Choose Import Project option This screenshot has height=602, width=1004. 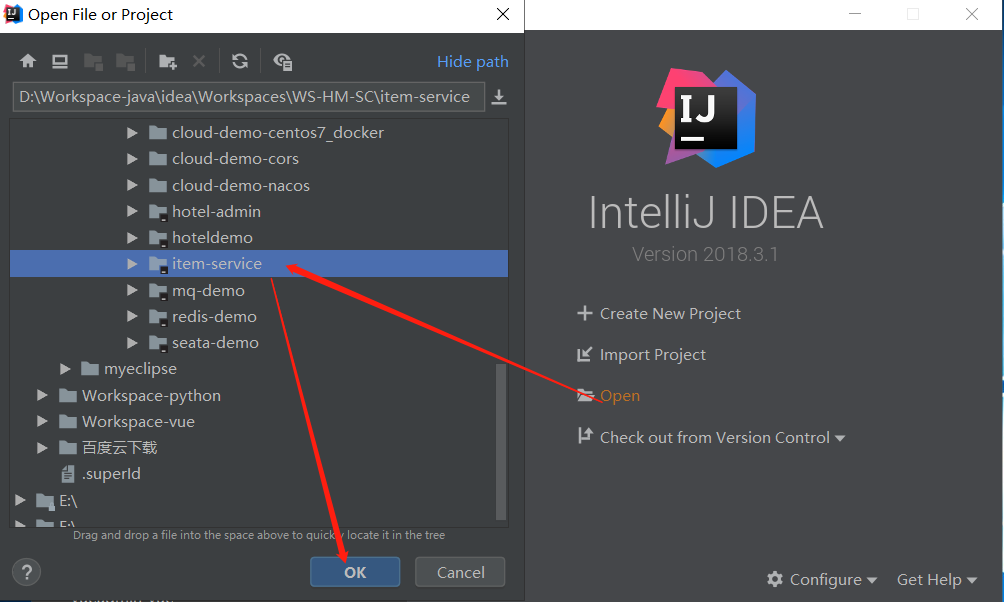click(x=652, y=354)
